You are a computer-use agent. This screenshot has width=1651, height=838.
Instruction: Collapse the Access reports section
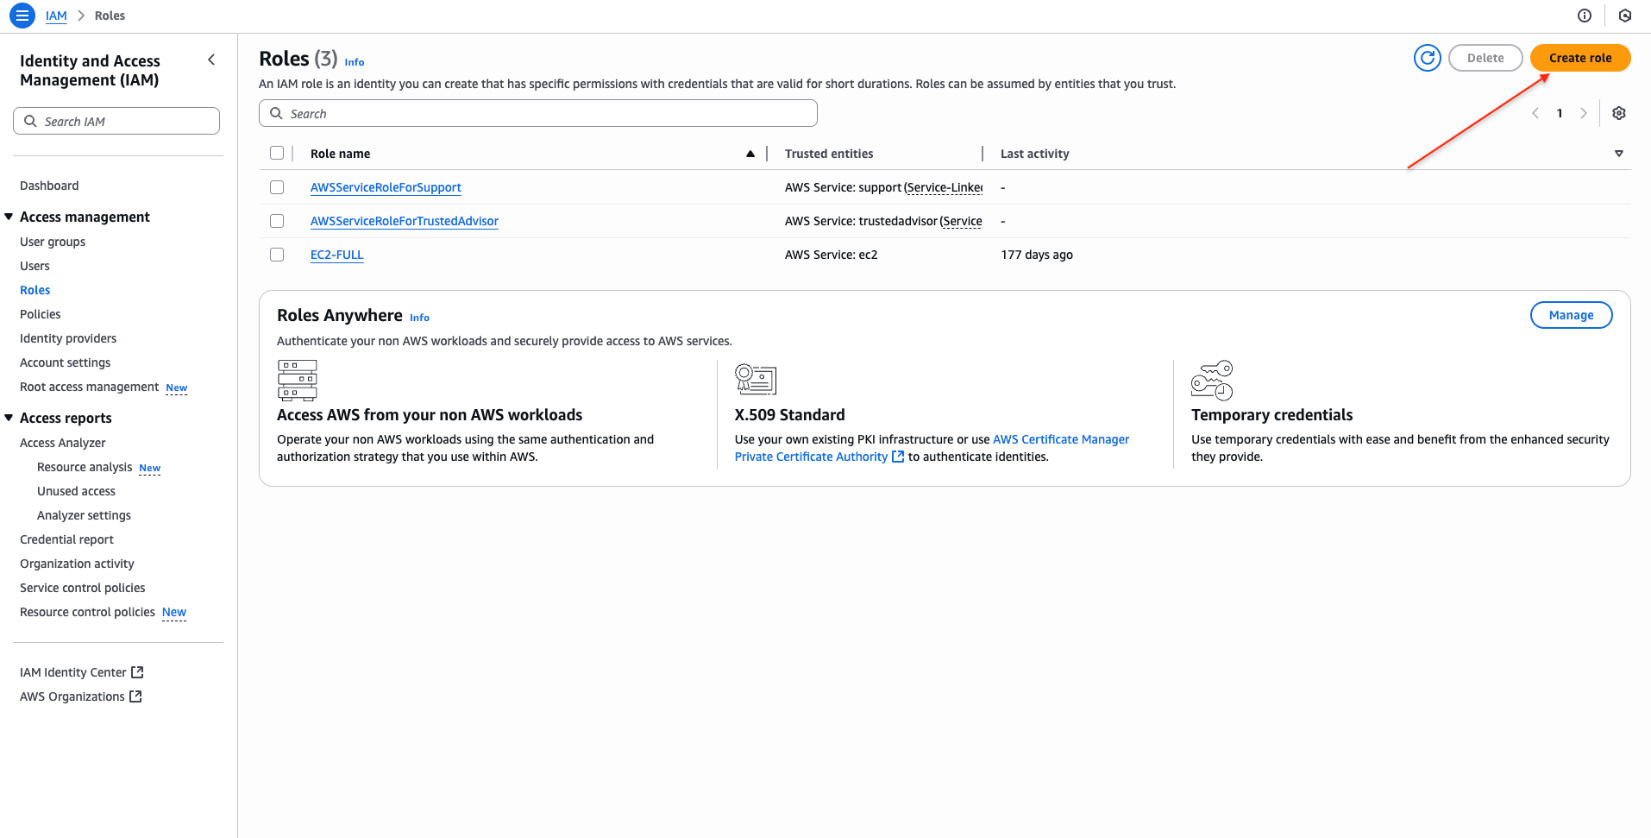click(9, 418)
